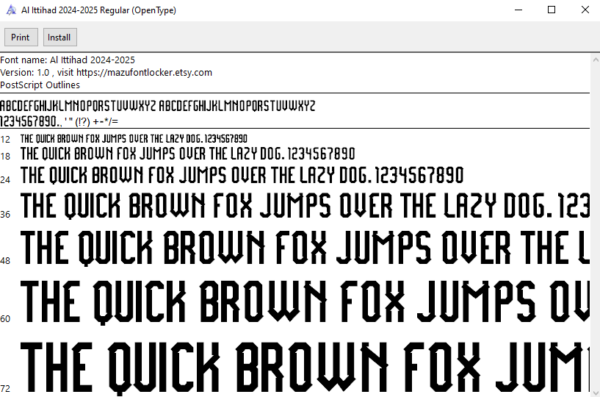Click the 24 point quick brown fox sample
The width and height of the screenshot is (600, 397).
point(242,175)
